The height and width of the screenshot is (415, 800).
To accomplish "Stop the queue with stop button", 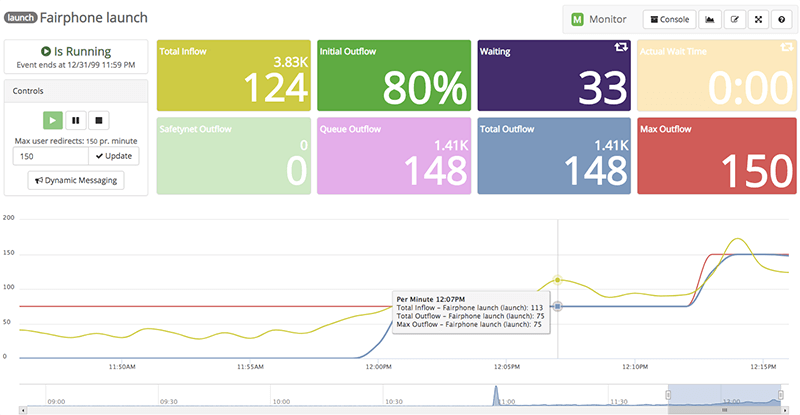I will point(98,121).
